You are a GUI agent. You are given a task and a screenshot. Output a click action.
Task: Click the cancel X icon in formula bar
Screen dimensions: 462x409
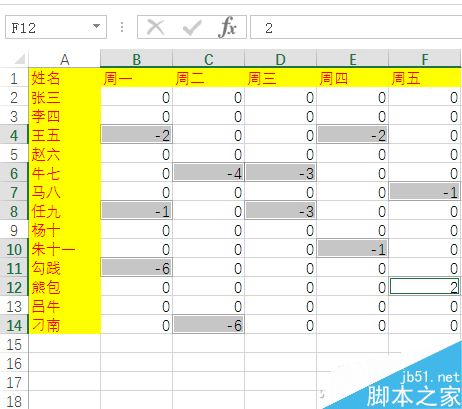156,27
